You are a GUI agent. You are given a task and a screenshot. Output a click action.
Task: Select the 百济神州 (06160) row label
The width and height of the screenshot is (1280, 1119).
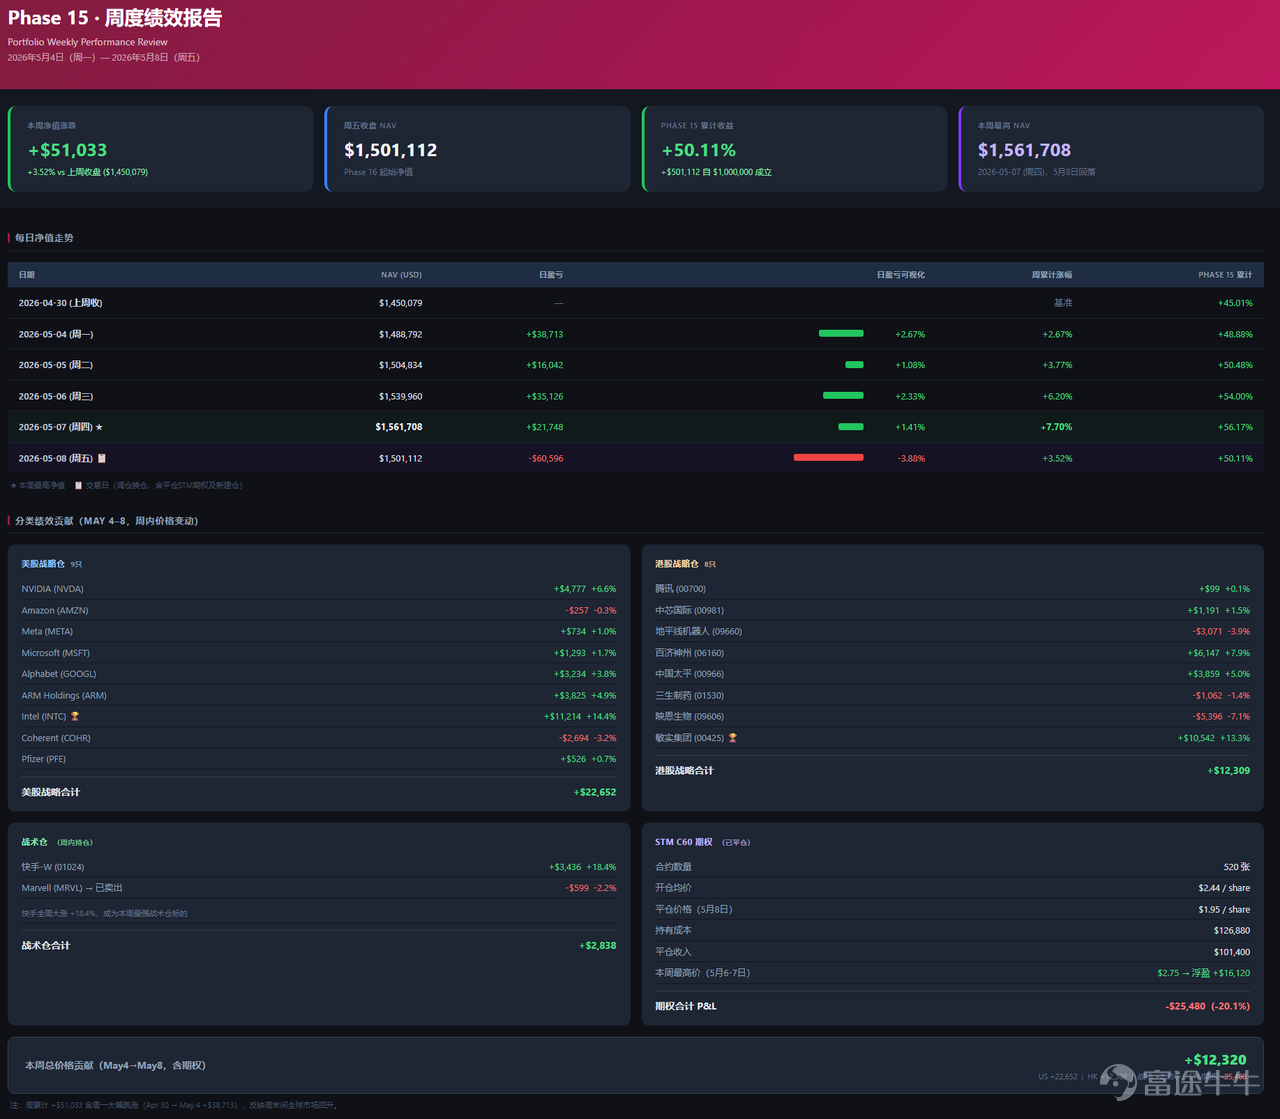tap(689, 653)
